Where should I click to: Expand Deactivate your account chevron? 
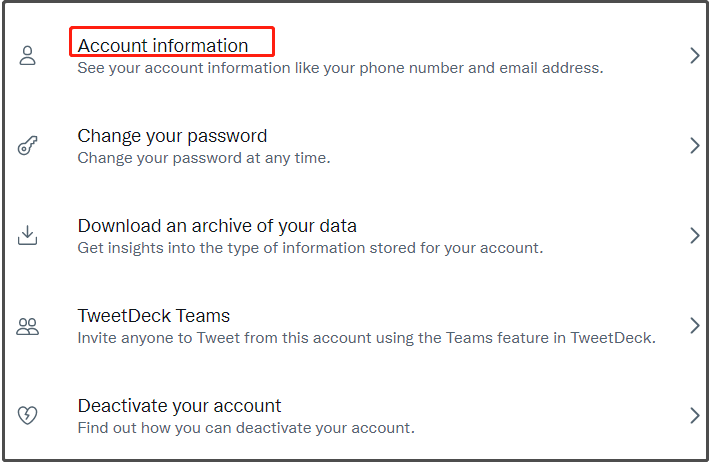(695, 416)
